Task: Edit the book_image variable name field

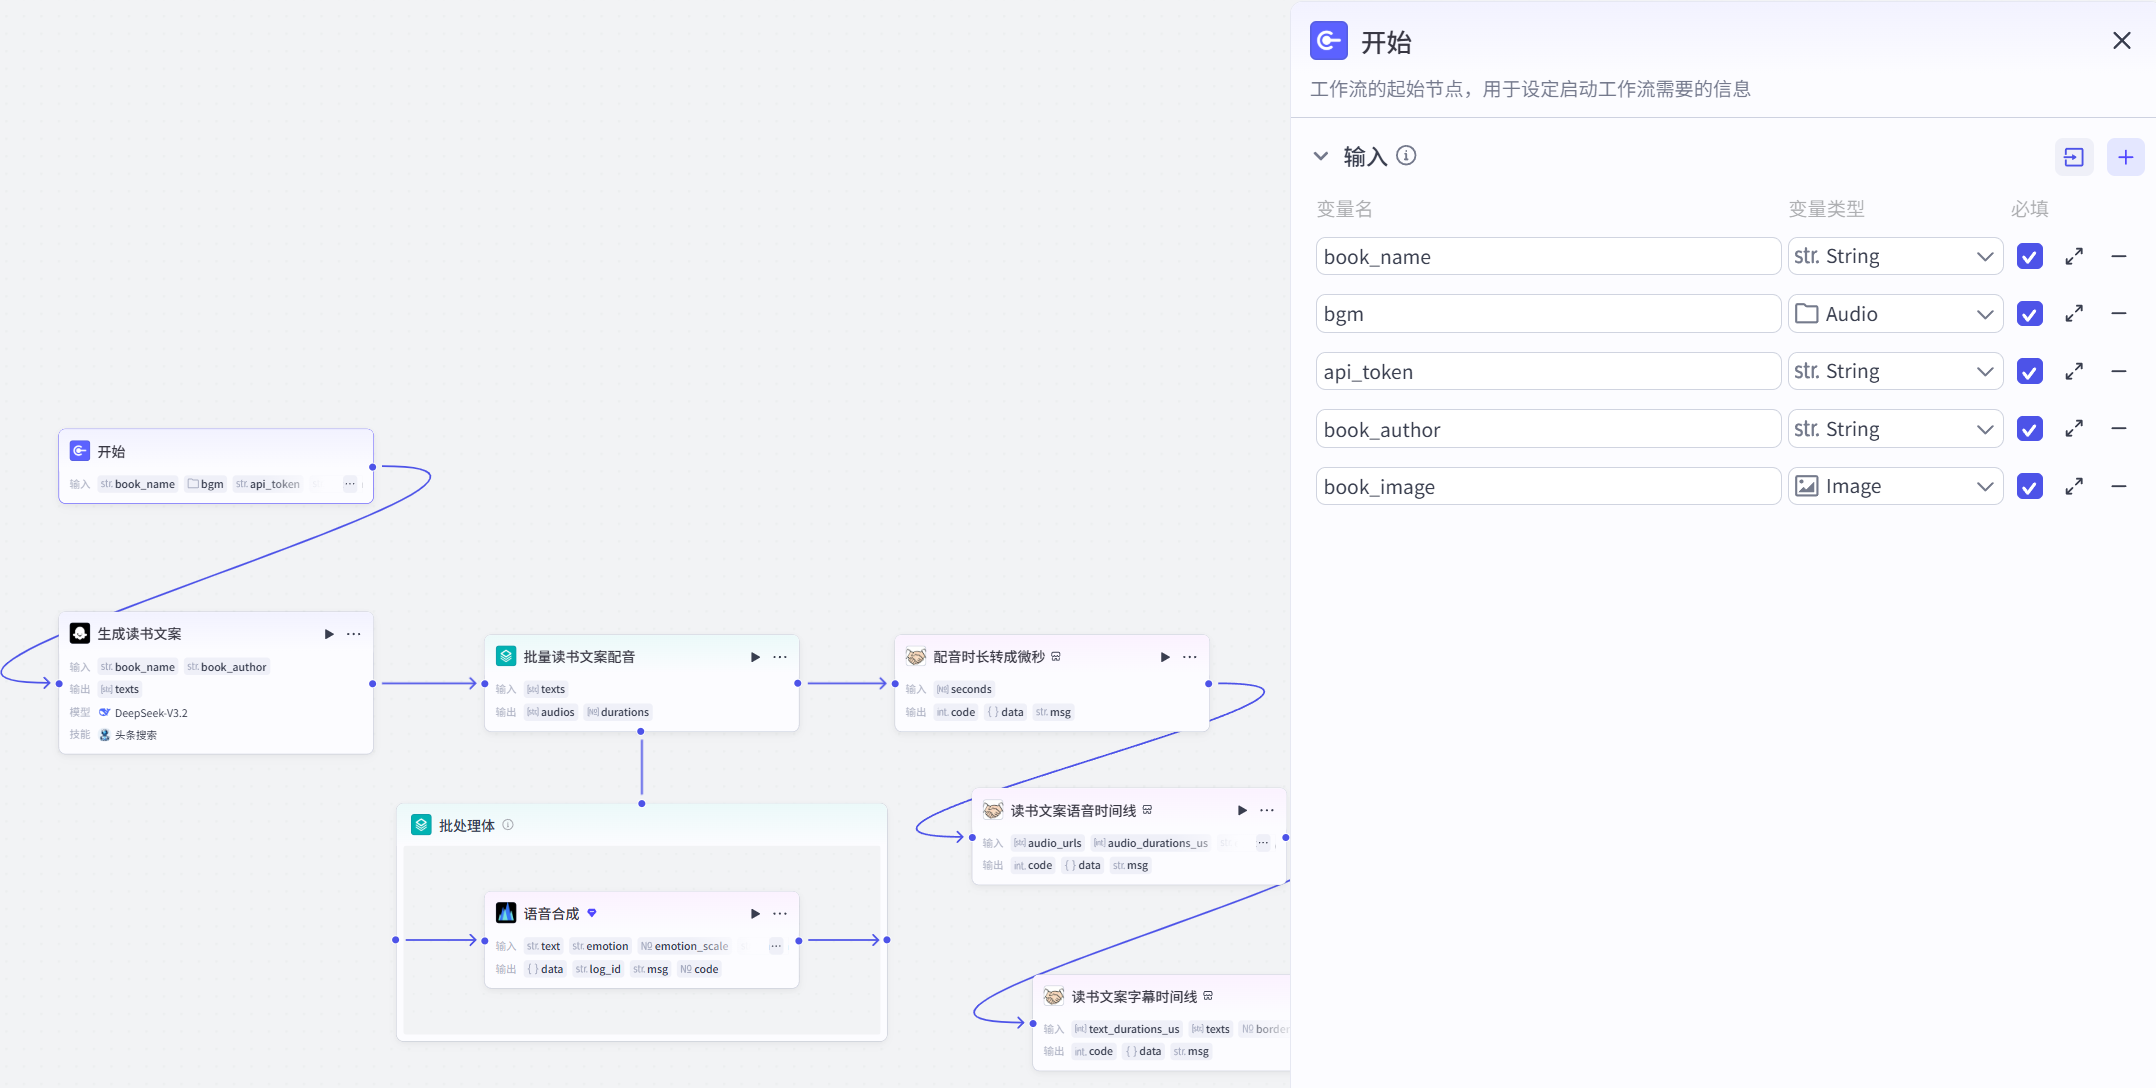Action: (1548, 486)
